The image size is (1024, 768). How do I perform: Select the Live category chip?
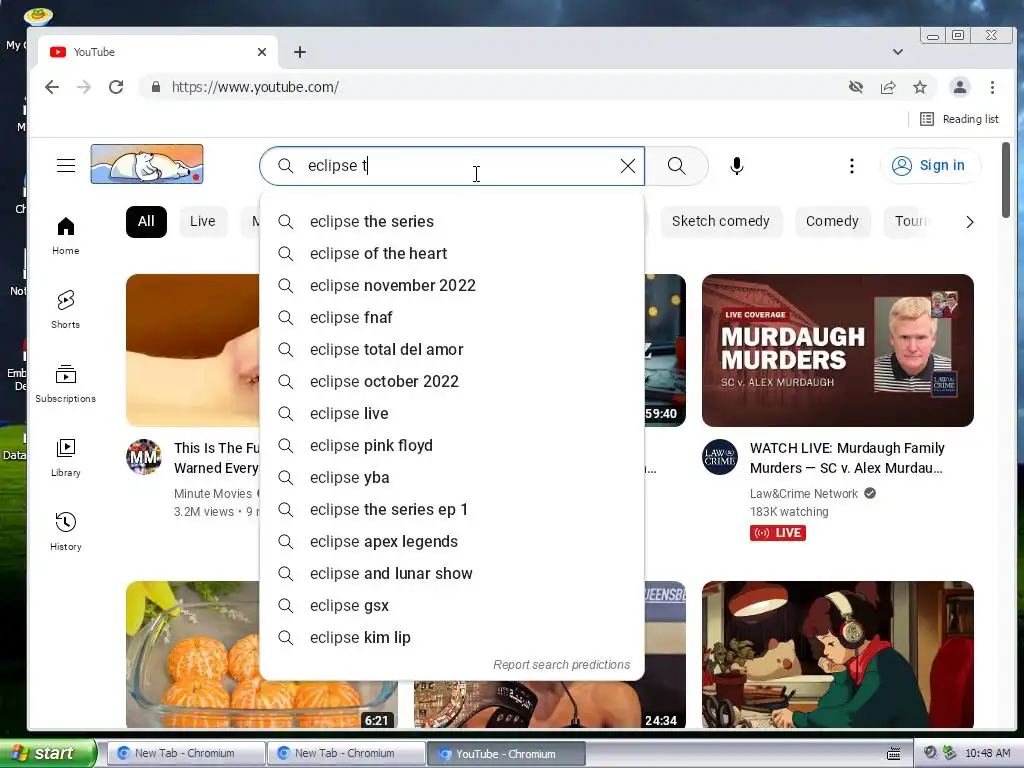click(x=202, y=221)
